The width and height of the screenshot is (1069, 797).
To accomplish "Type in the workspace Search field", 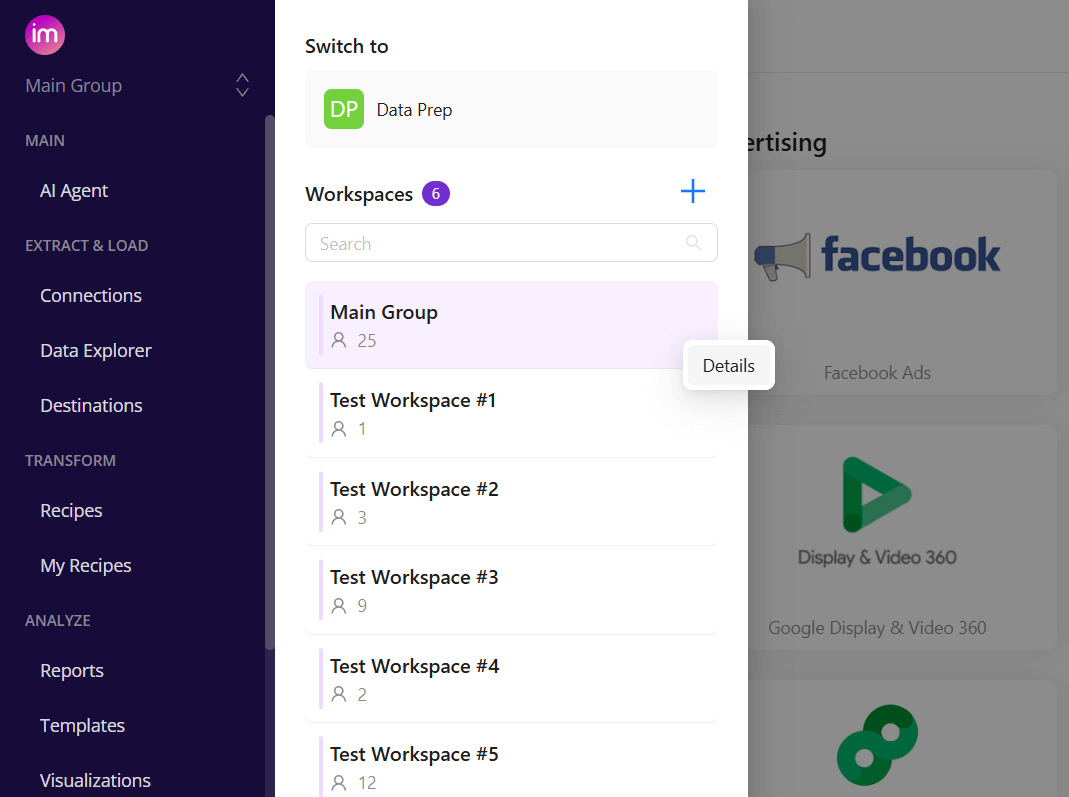I will coord(495,243).
